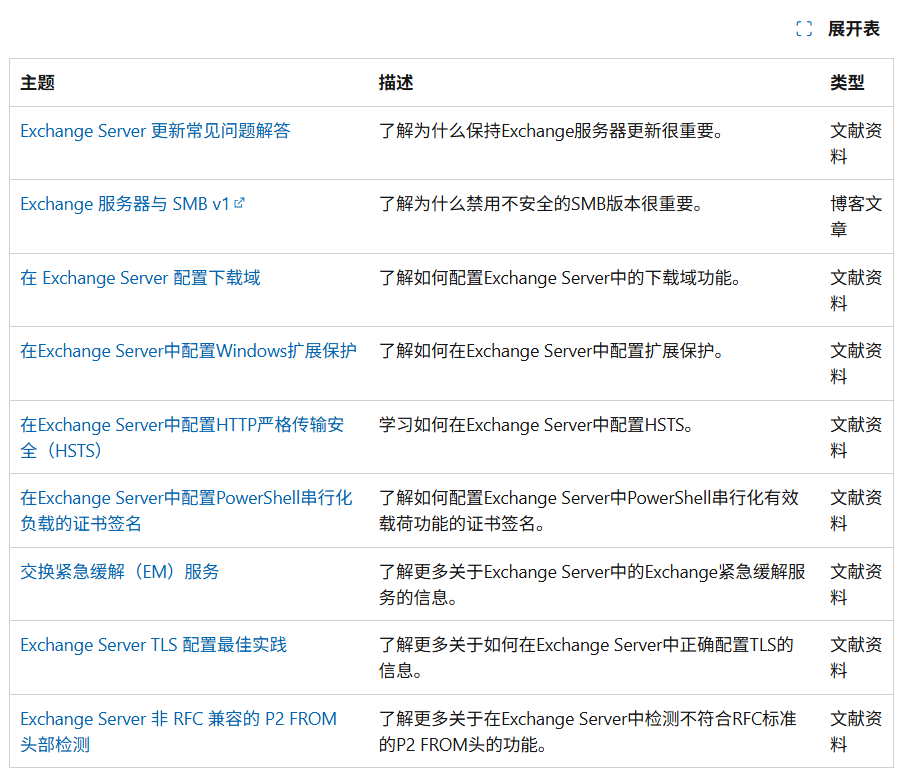Screen dimensions: 907x780
Task: Click the 类型 column header
Action: point(849,84)
